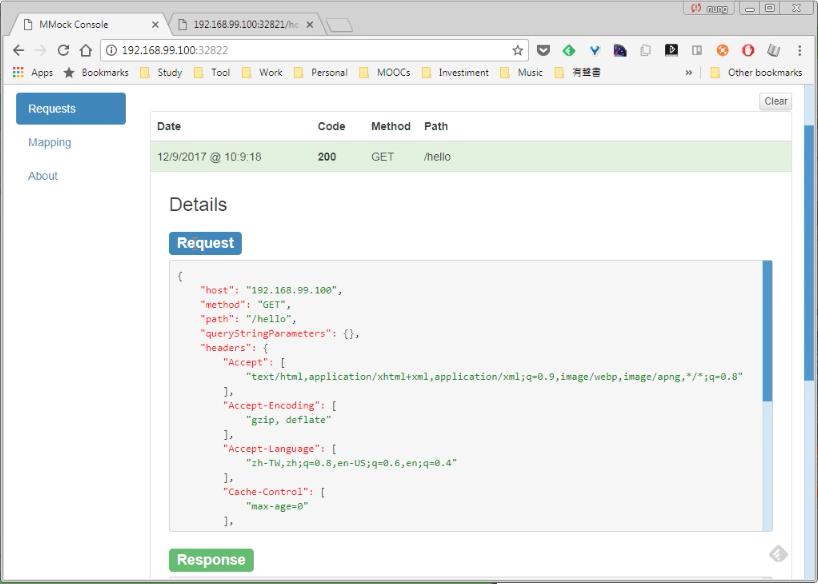Click the page vertical scrollbar thumb
Viewport: 818px width, 584px height.
[x=809, y=253]
